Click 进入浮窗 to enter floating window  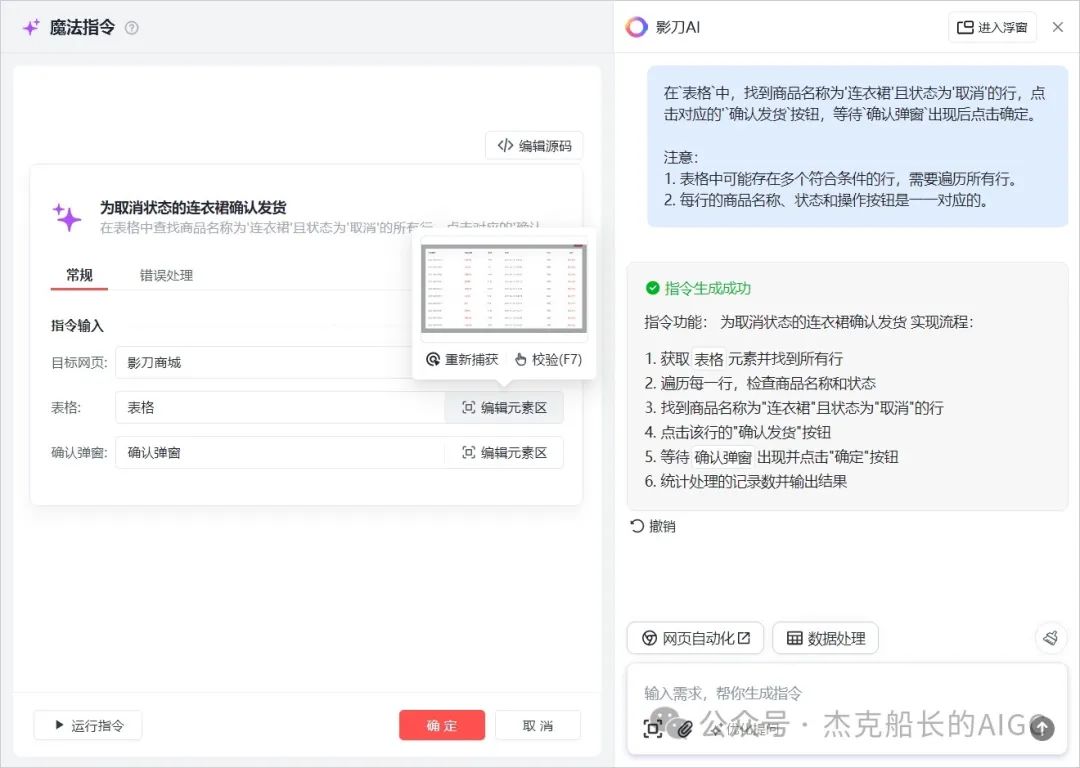coord(993,28)
